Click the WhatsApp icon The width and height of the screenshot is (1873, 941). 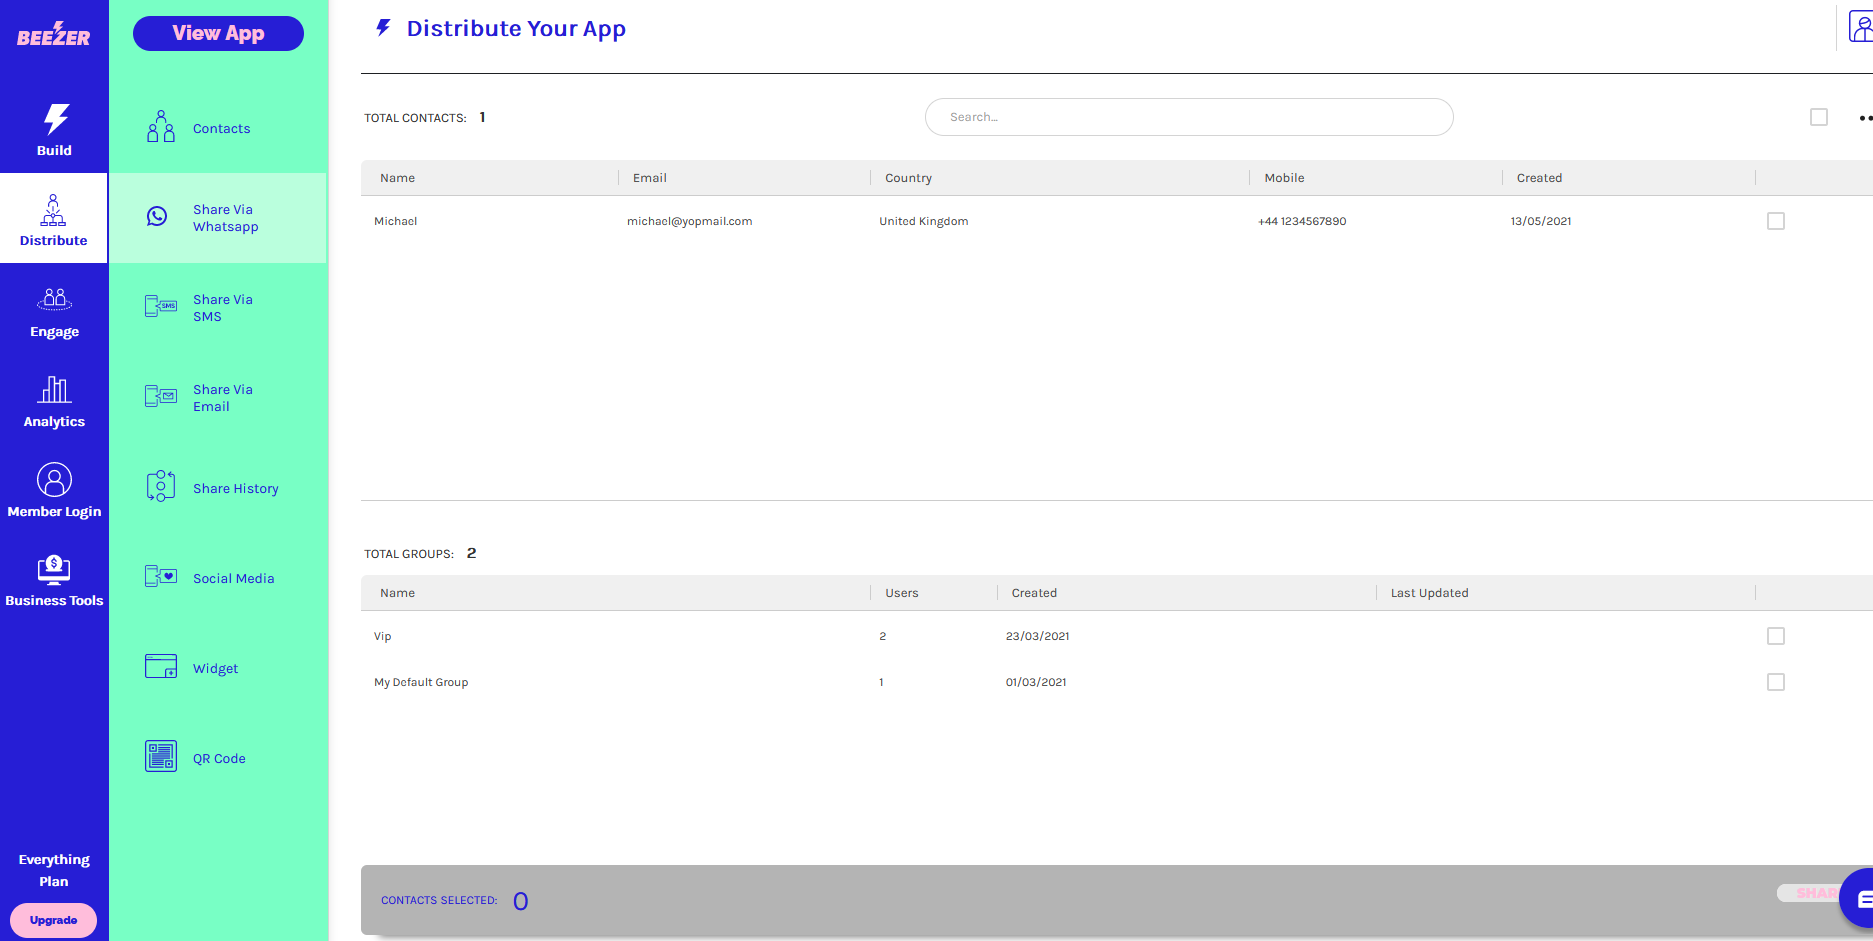coord(157,216)
